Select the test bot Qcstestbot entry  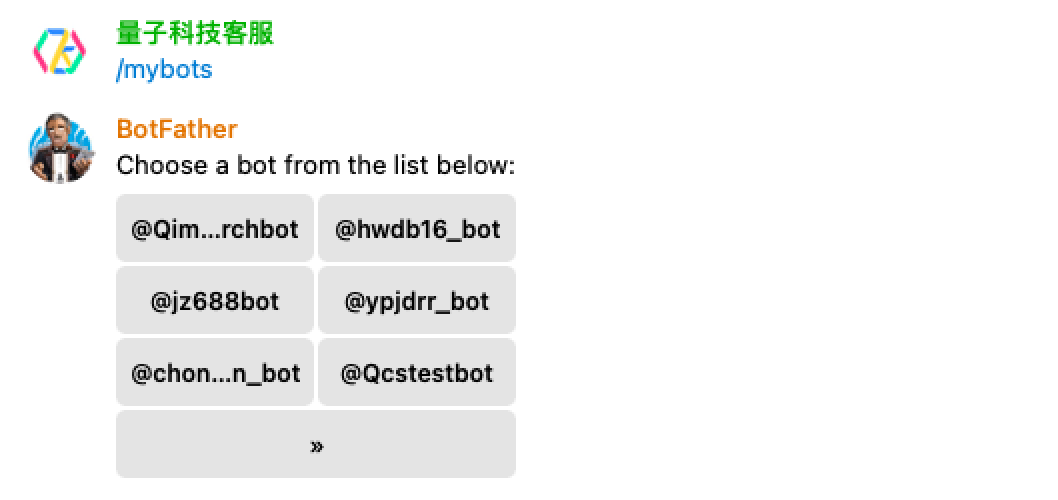(417, 373)
